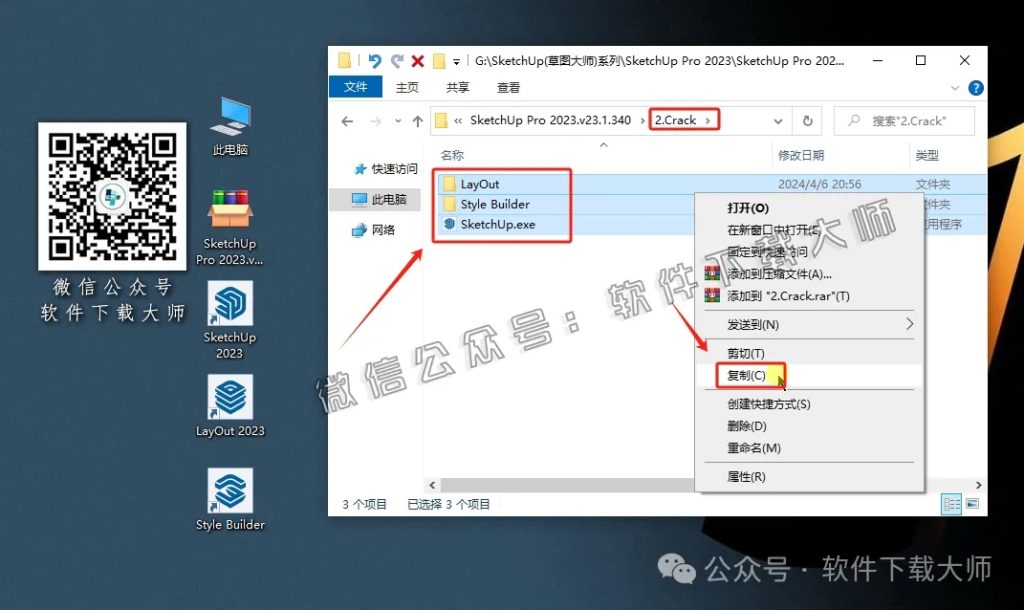1024x610 pixels.
Task: Open Style Builder from the desktop
Action: [x=230, y=490]
